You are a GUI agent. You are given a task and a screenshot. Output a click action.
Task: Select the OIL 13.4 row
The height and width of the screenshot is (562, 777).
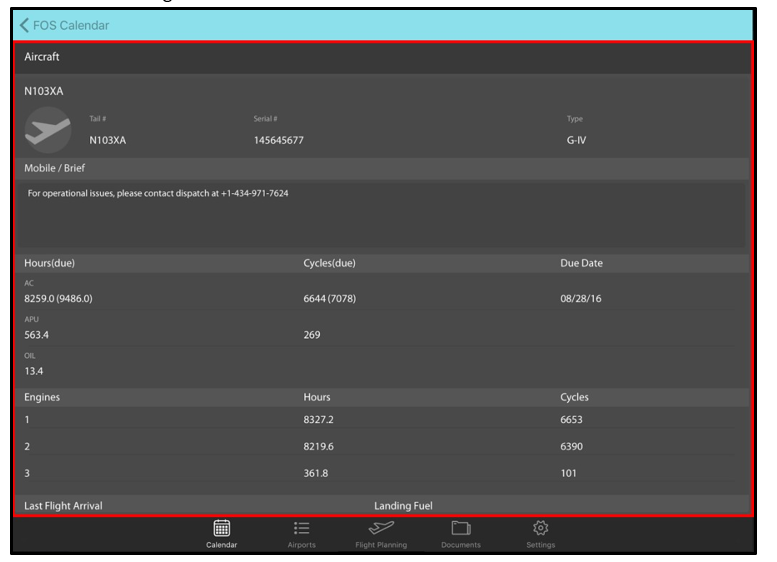(x=35, y=372)
